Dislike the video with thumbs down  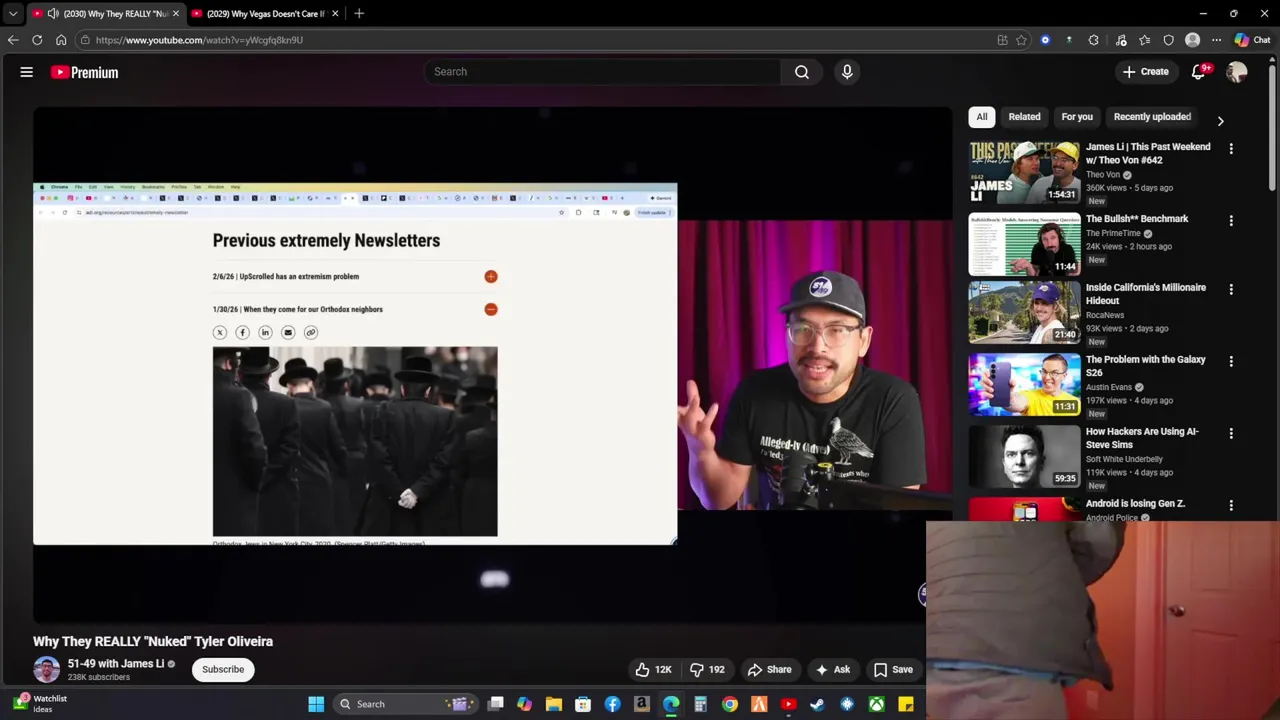[707, 670]
